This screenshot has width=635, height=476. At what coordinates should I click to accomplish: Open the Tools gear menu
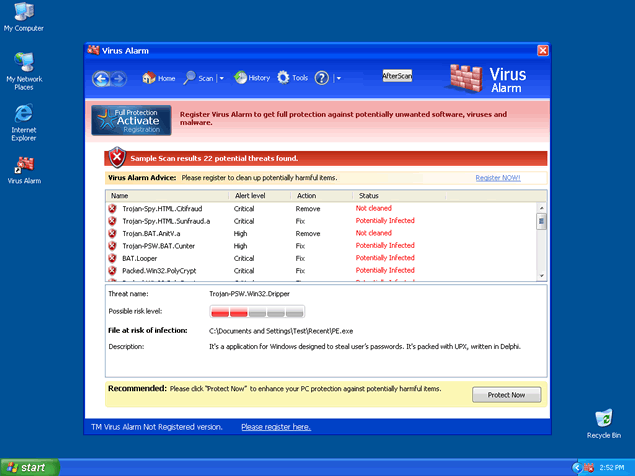(285, 78)
